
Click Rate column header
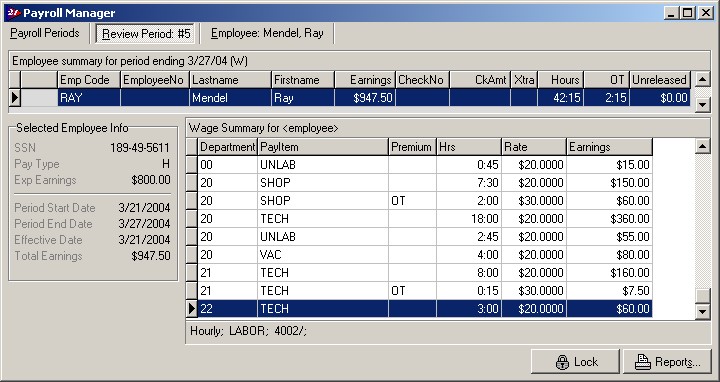click(534, 147)
